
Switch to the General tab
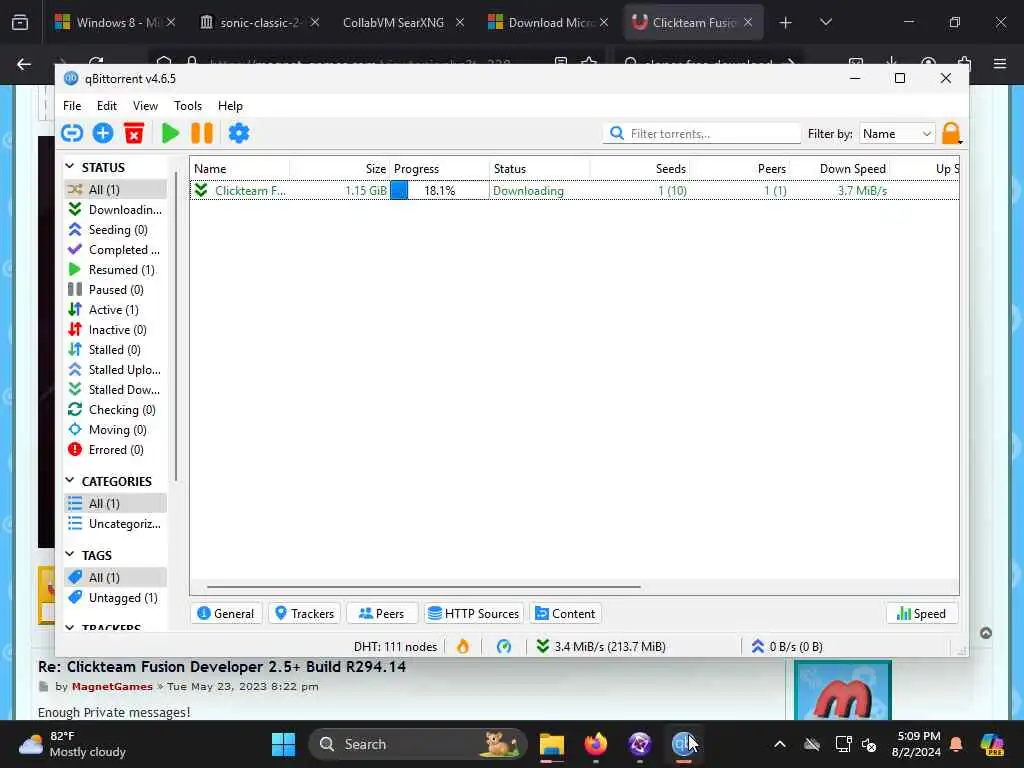(226, 614)
